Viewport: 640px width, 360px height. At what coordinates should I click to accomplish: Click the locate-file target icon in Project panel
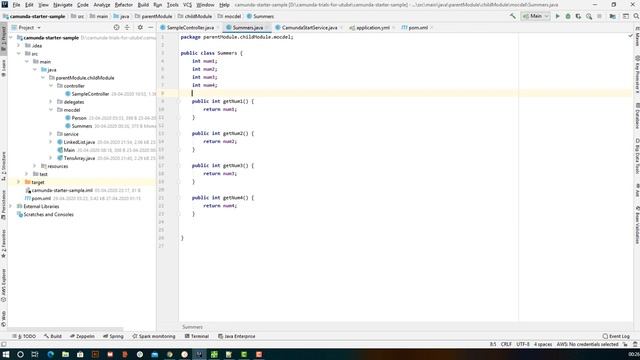[116, 27]
